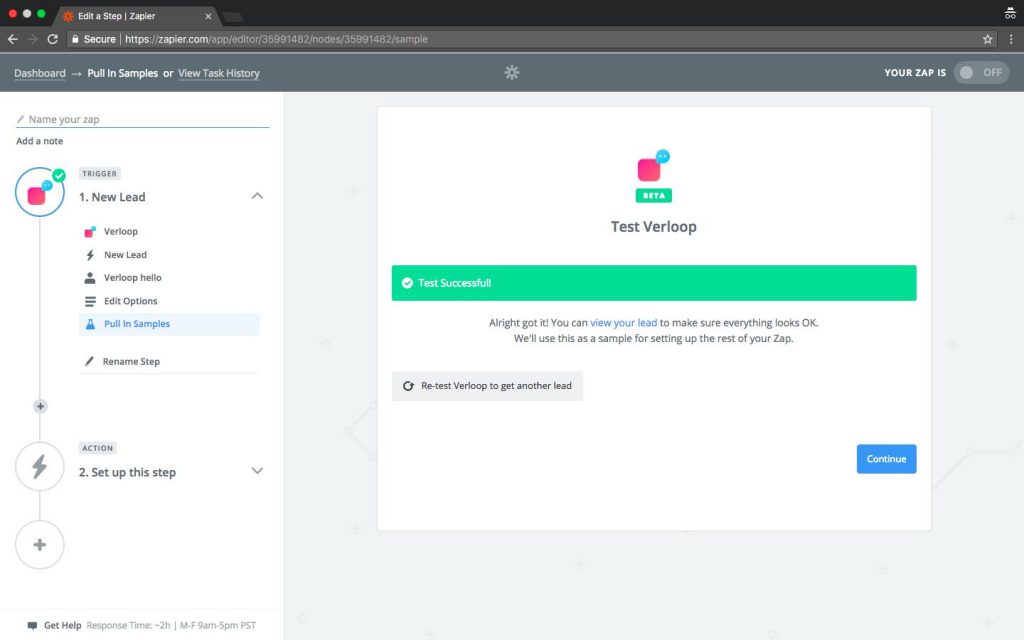
Task: Click the Pull In Samples breadcrumb text
Action: 123,73
